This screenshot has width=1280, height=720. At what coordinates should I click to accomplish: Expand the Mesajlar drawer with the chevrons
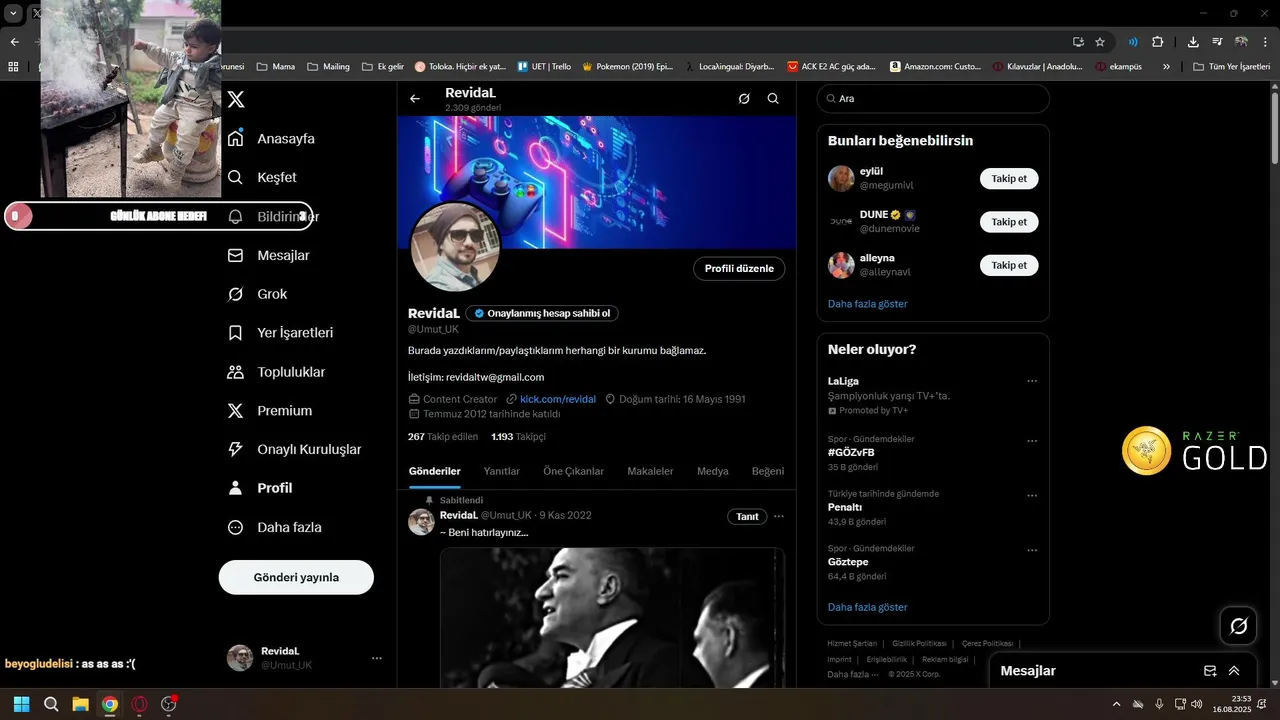[x=1234, y=671]
